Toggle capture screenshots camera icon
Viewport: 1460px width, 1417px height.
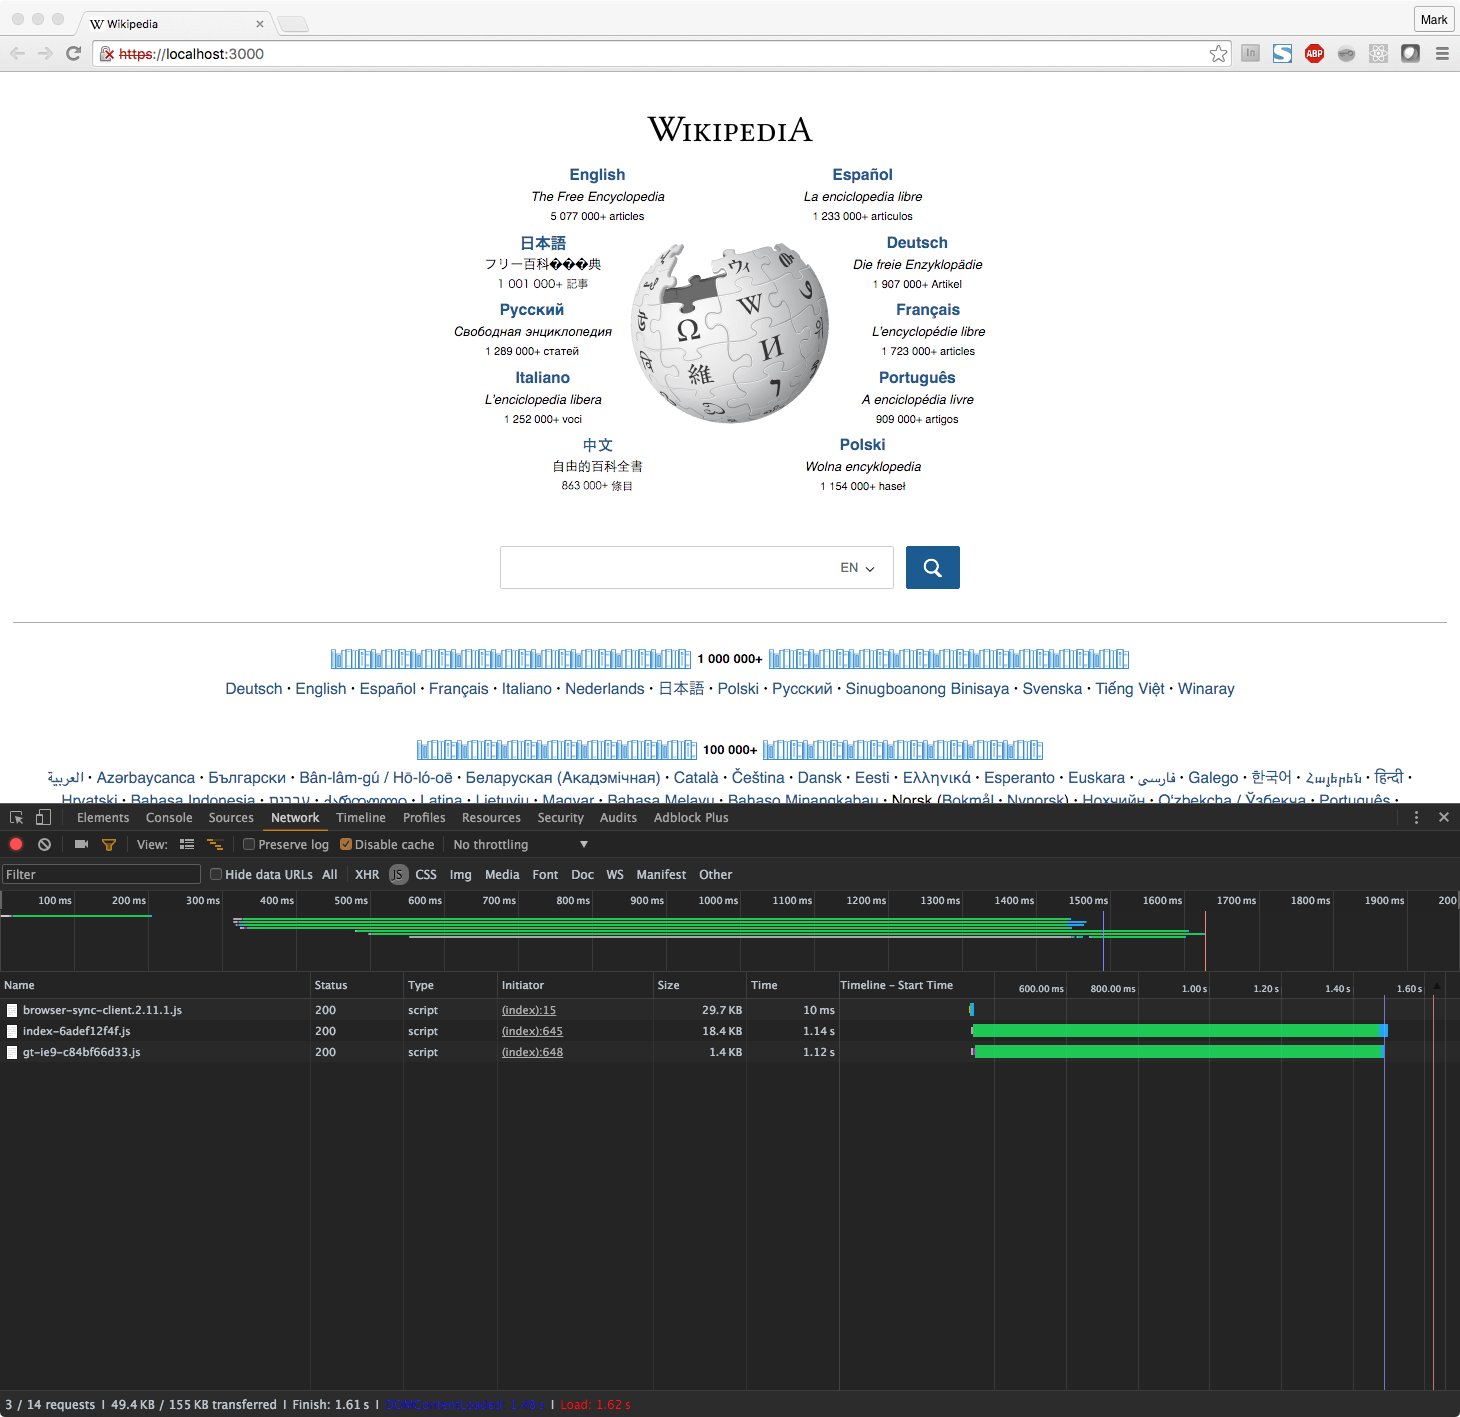click(82, 845)
